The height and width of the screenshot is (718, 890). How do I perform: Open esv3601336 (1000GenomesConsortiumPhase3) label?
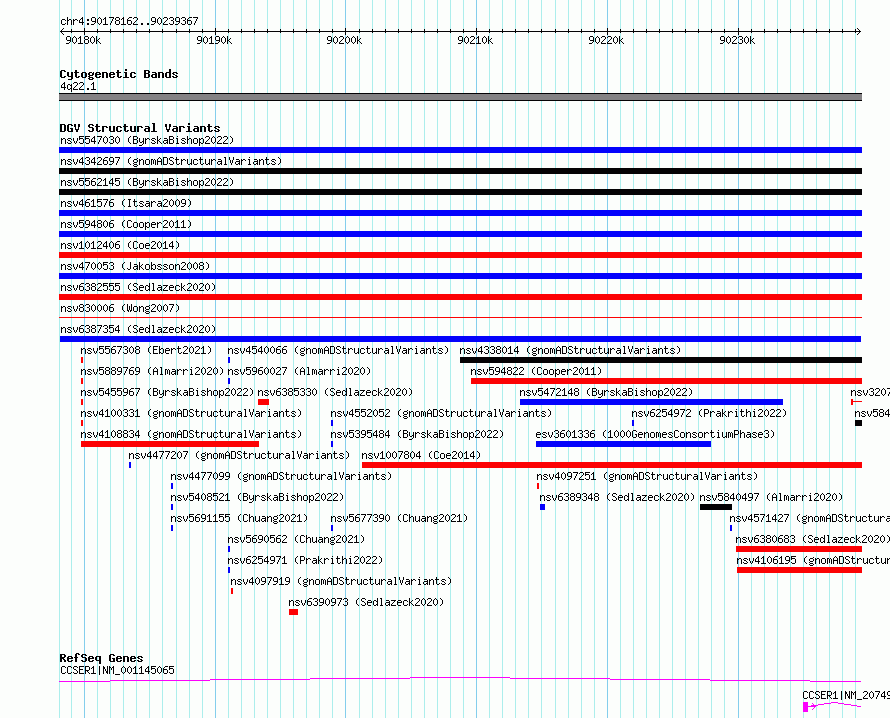[x=655, y=434]
